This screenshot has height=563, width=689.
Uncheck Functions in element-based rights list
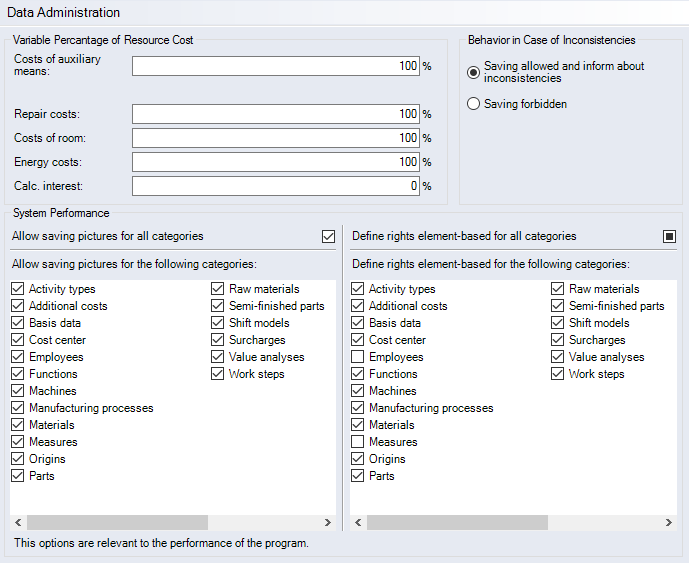358,374
